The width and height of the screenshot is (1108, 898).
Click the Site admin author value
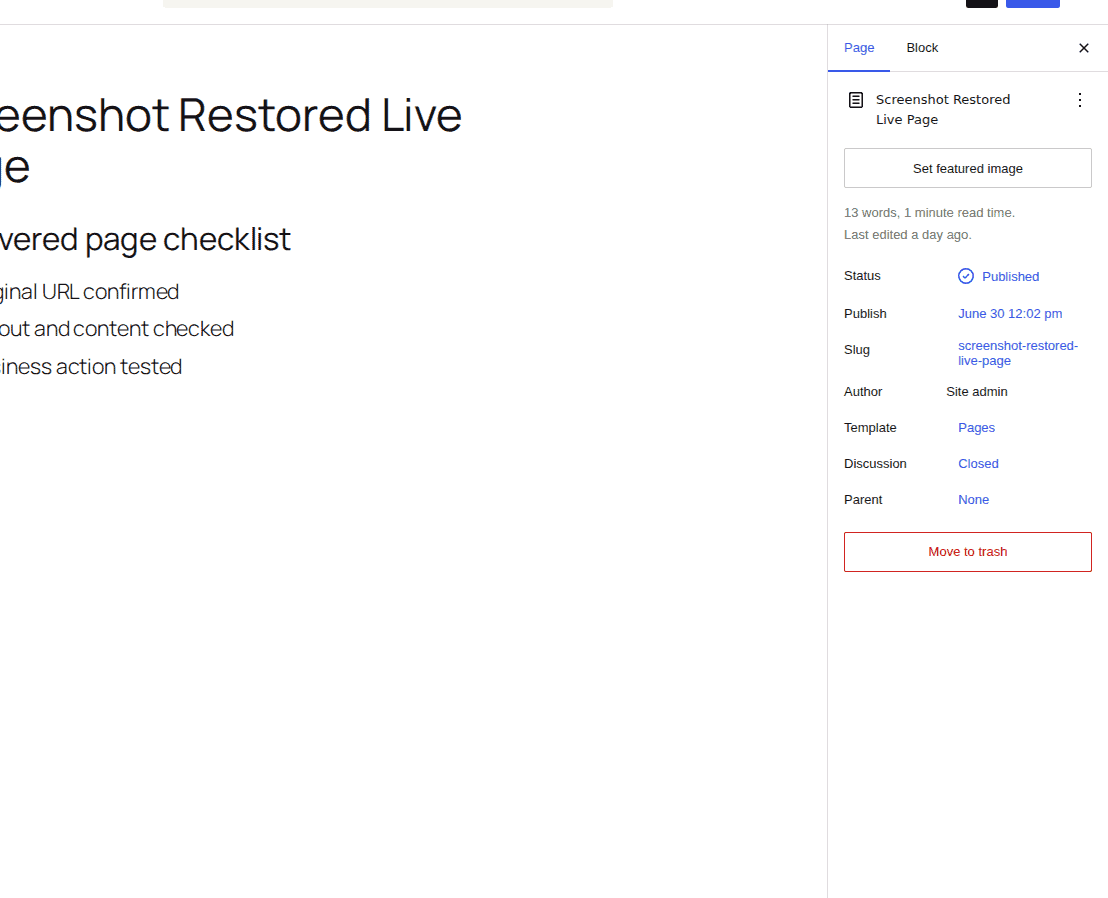(977, 391)
